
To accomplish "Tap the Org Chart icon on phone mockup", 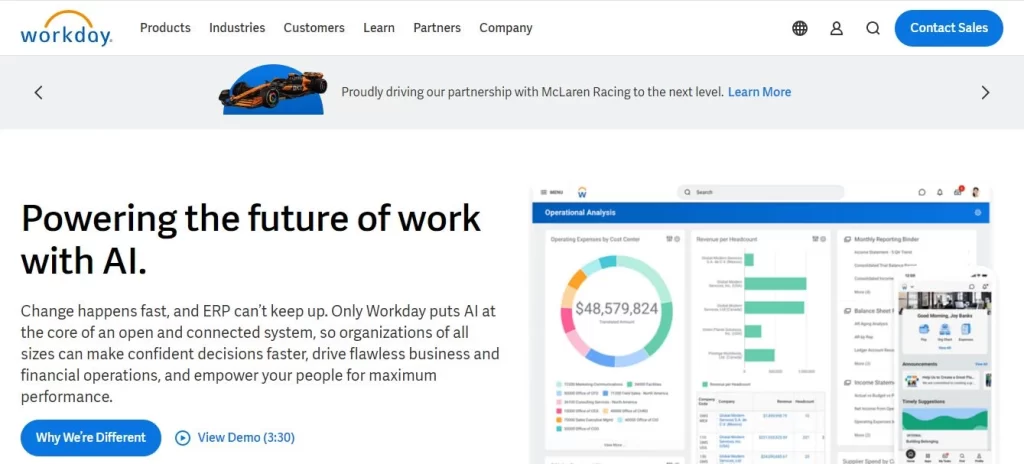I will [944, 331].
